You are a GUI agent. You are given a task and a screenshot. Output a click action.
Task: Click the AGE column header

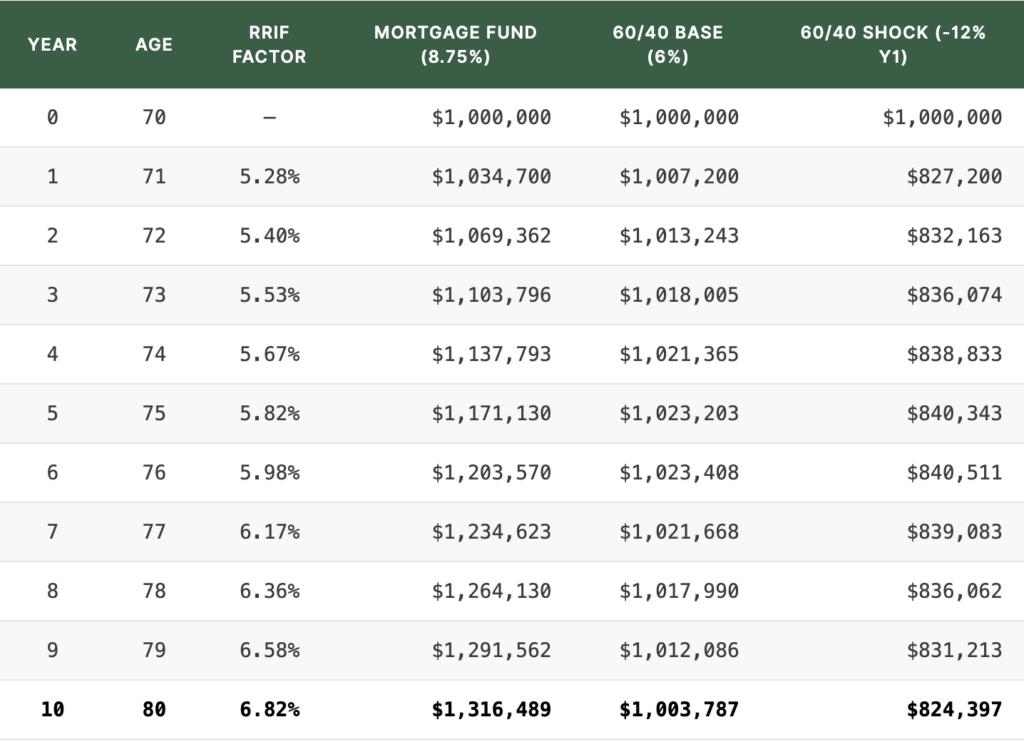pyautogui.click(x=154, y=44)
